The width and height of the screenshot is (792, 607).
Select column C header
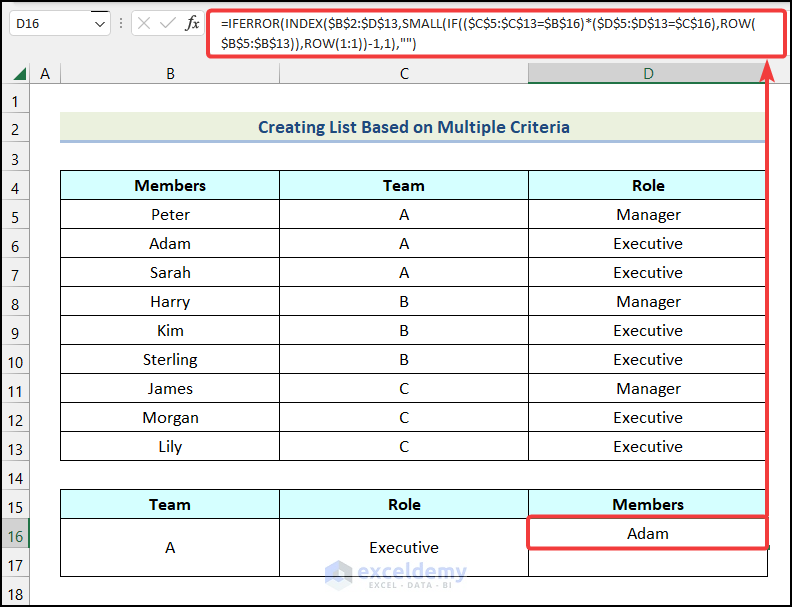[404, 73]
